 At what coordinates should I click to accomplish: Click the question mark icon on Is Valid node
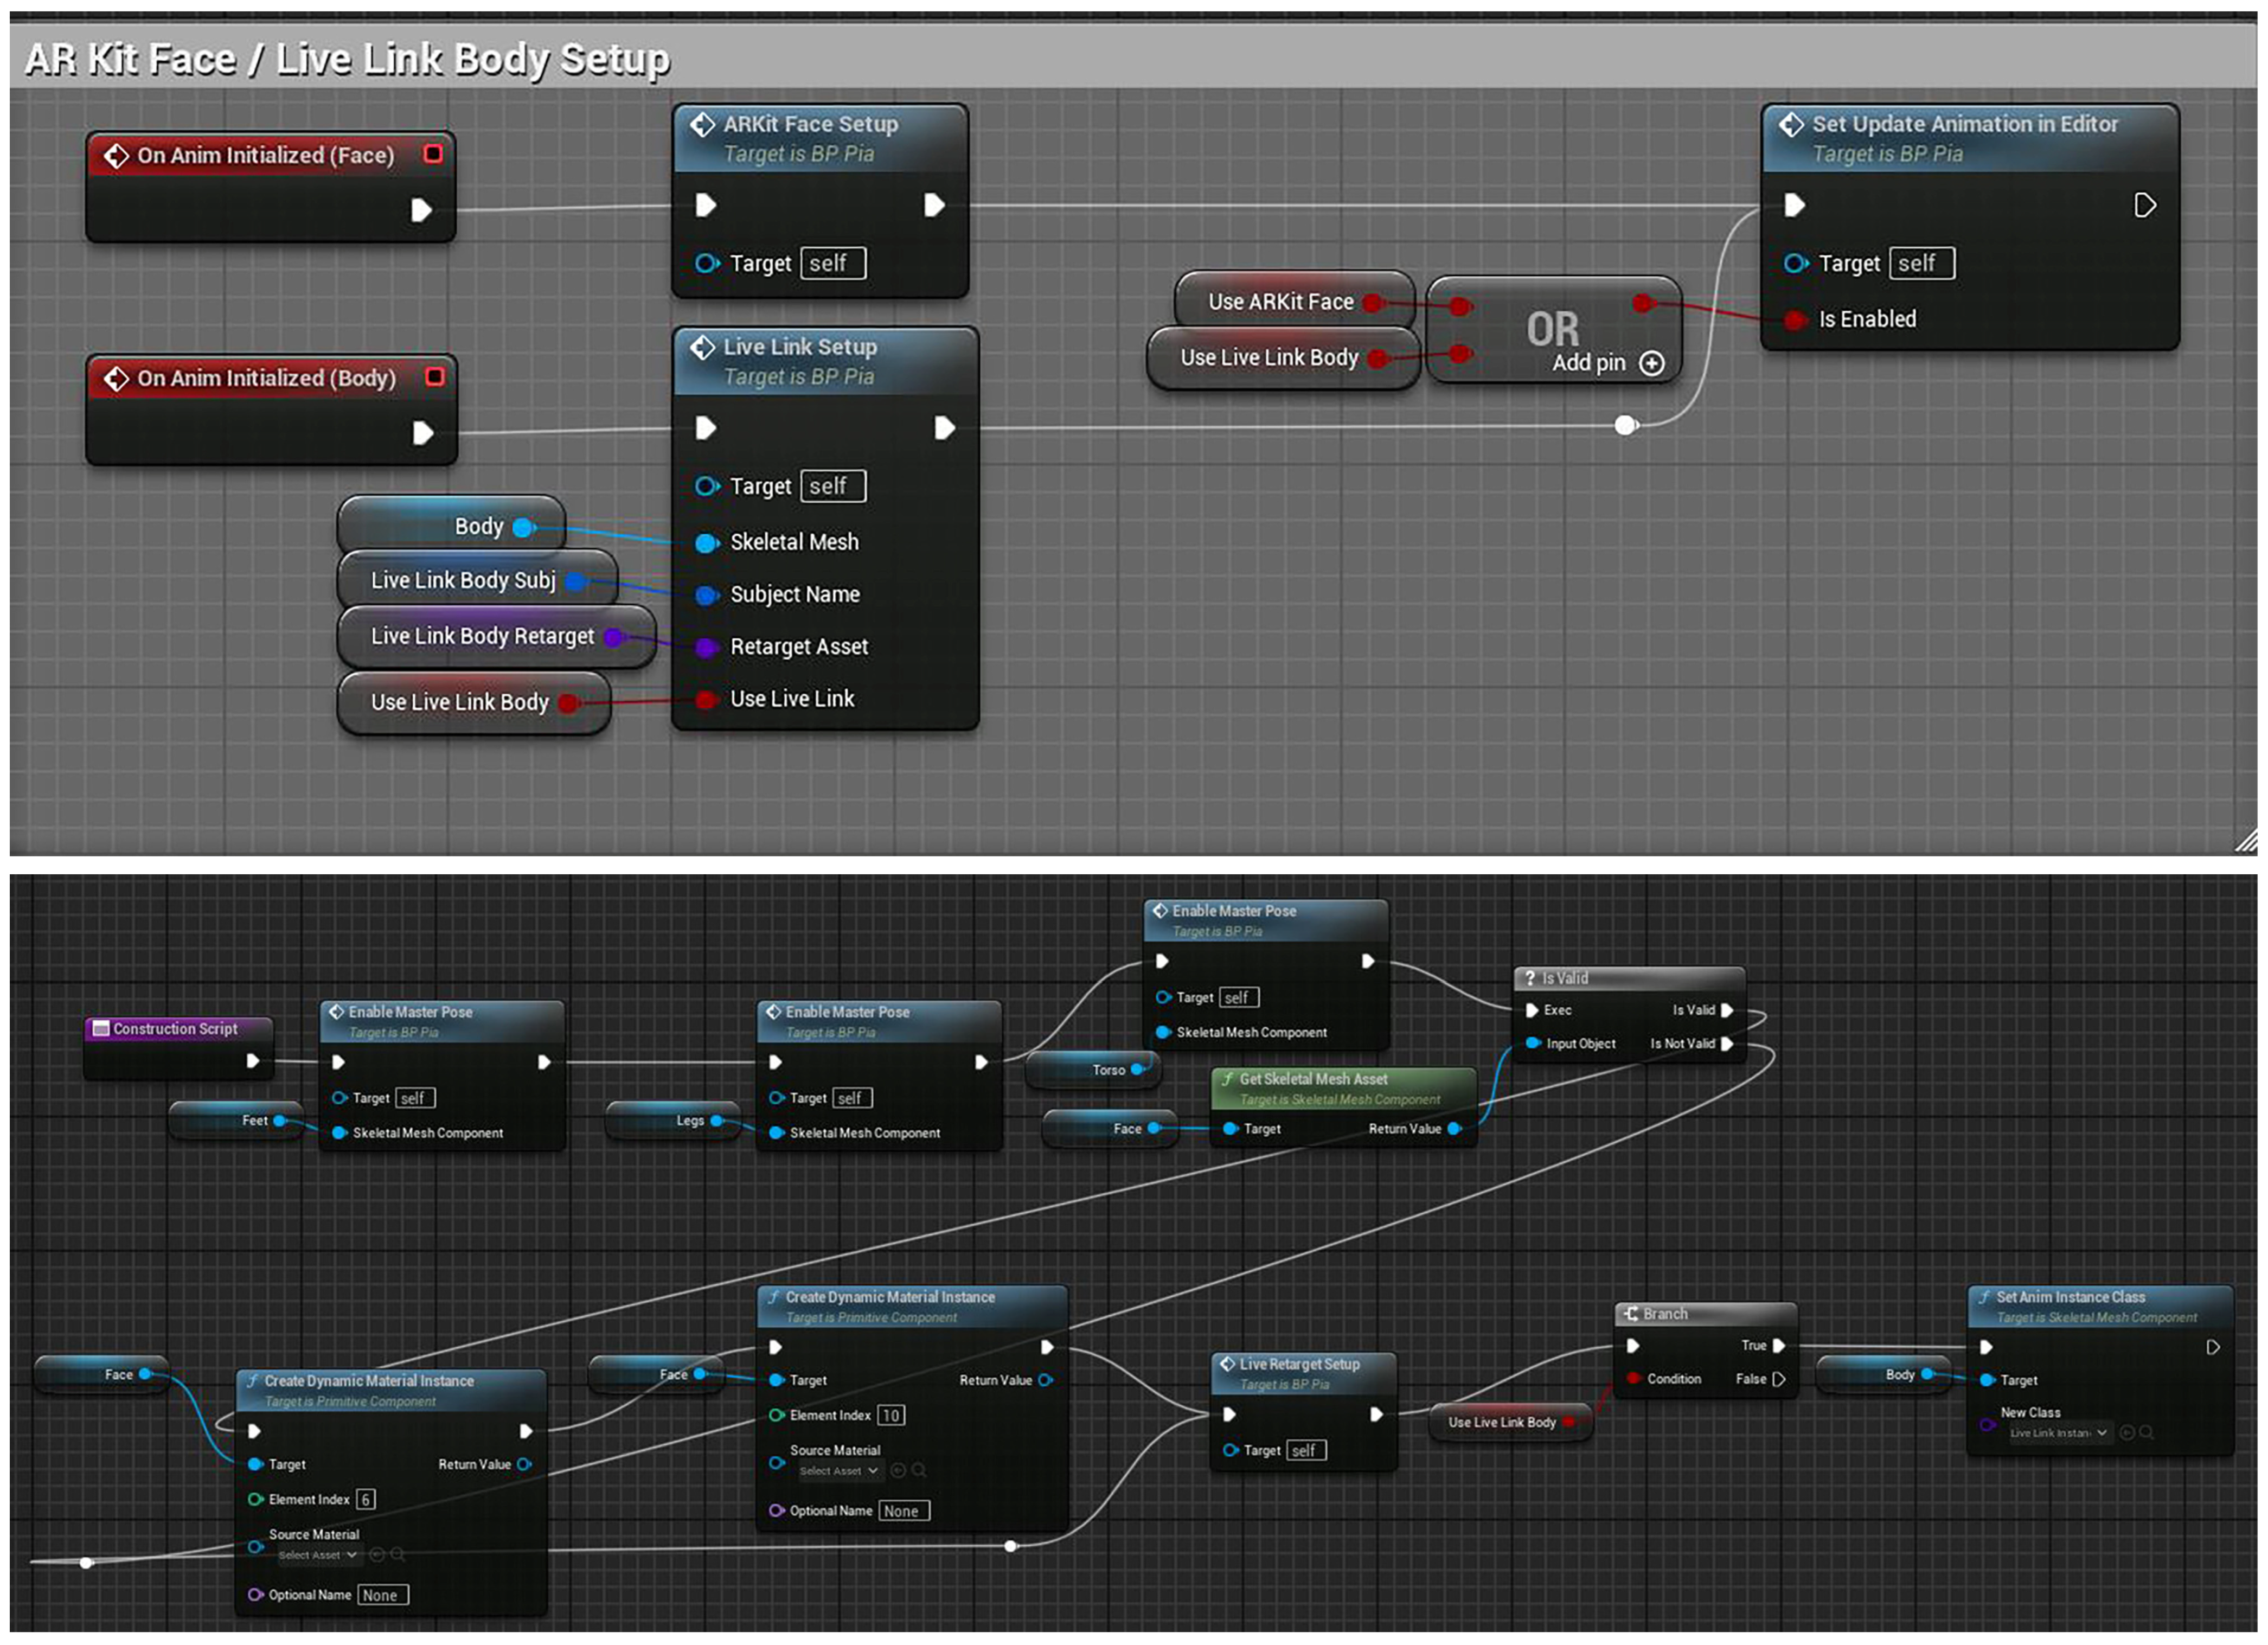(1530, 978)
